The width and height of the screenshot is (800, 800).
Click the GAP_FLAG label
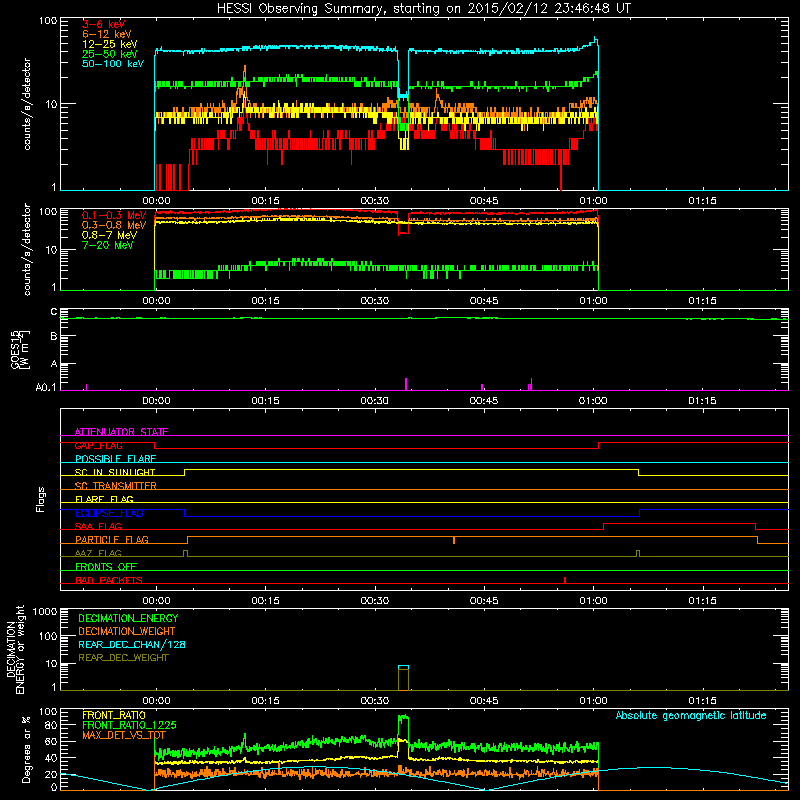99,445
